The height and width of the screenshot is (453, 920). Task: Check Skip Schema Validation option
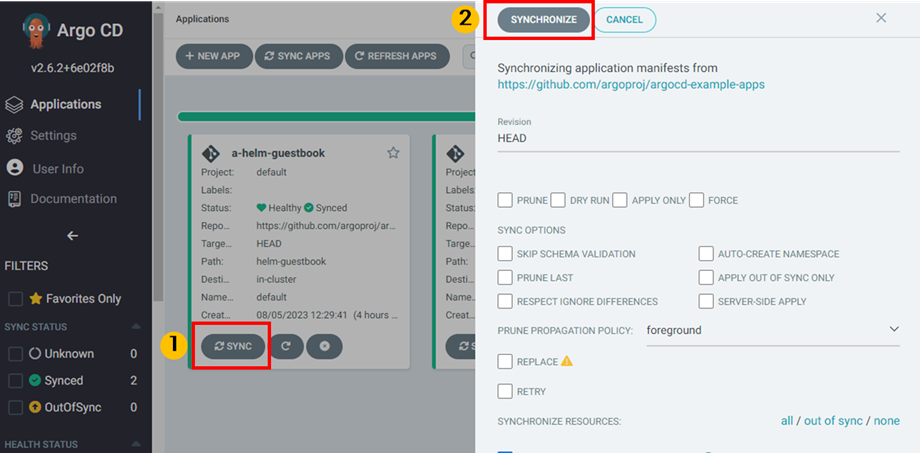(x=505, y=253)
